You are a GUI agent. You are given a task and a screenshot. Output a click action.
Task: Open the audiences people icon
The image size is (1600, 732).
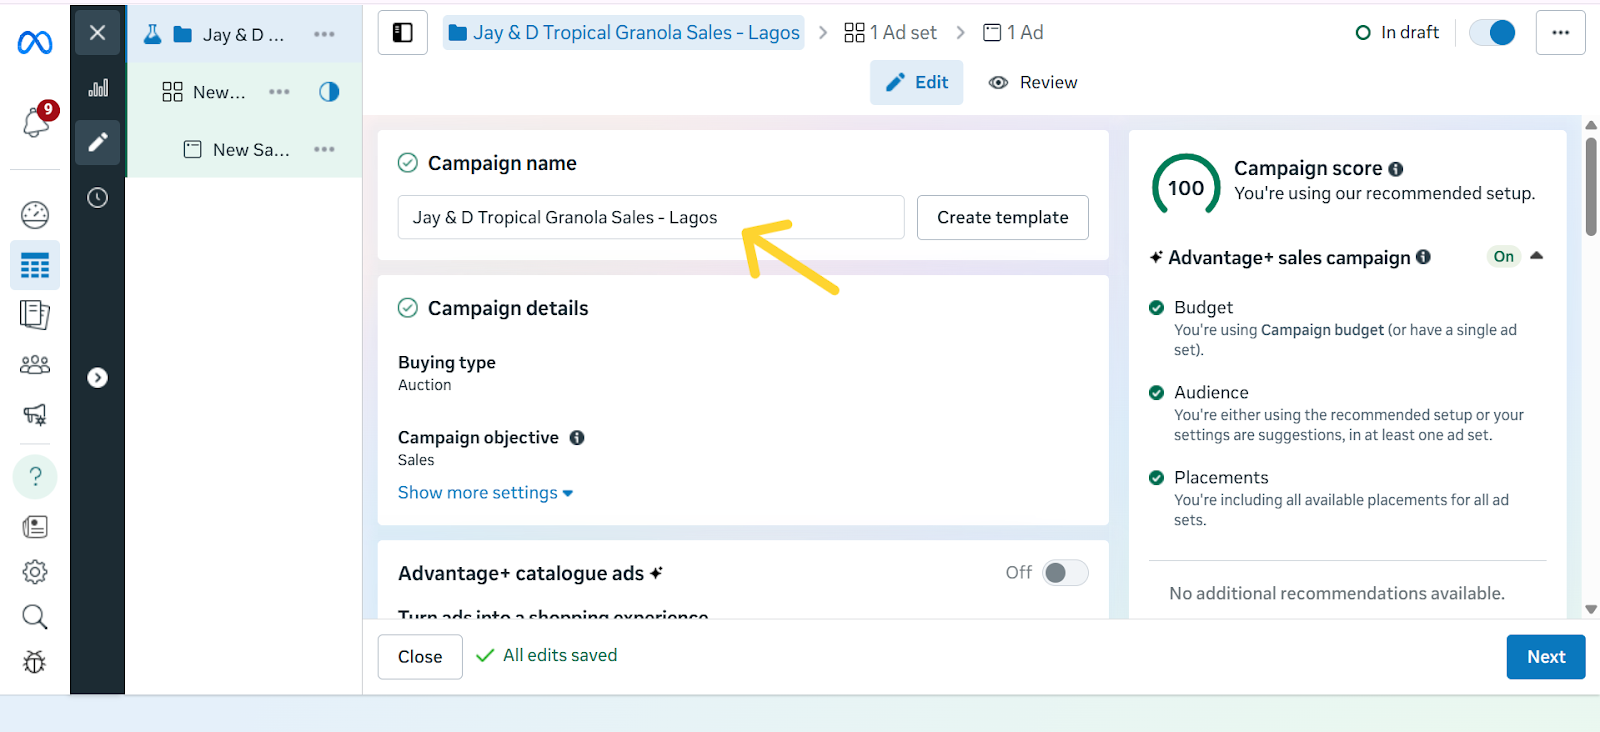click(x=35, y=365)
